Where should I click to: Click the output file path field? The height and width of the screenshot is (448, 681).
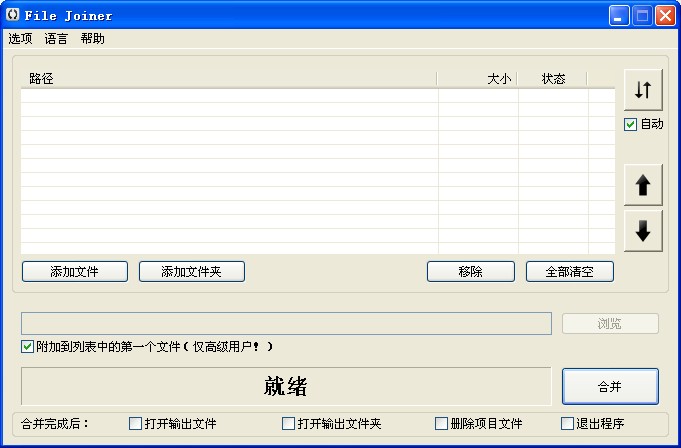click(x=286, y=323)
